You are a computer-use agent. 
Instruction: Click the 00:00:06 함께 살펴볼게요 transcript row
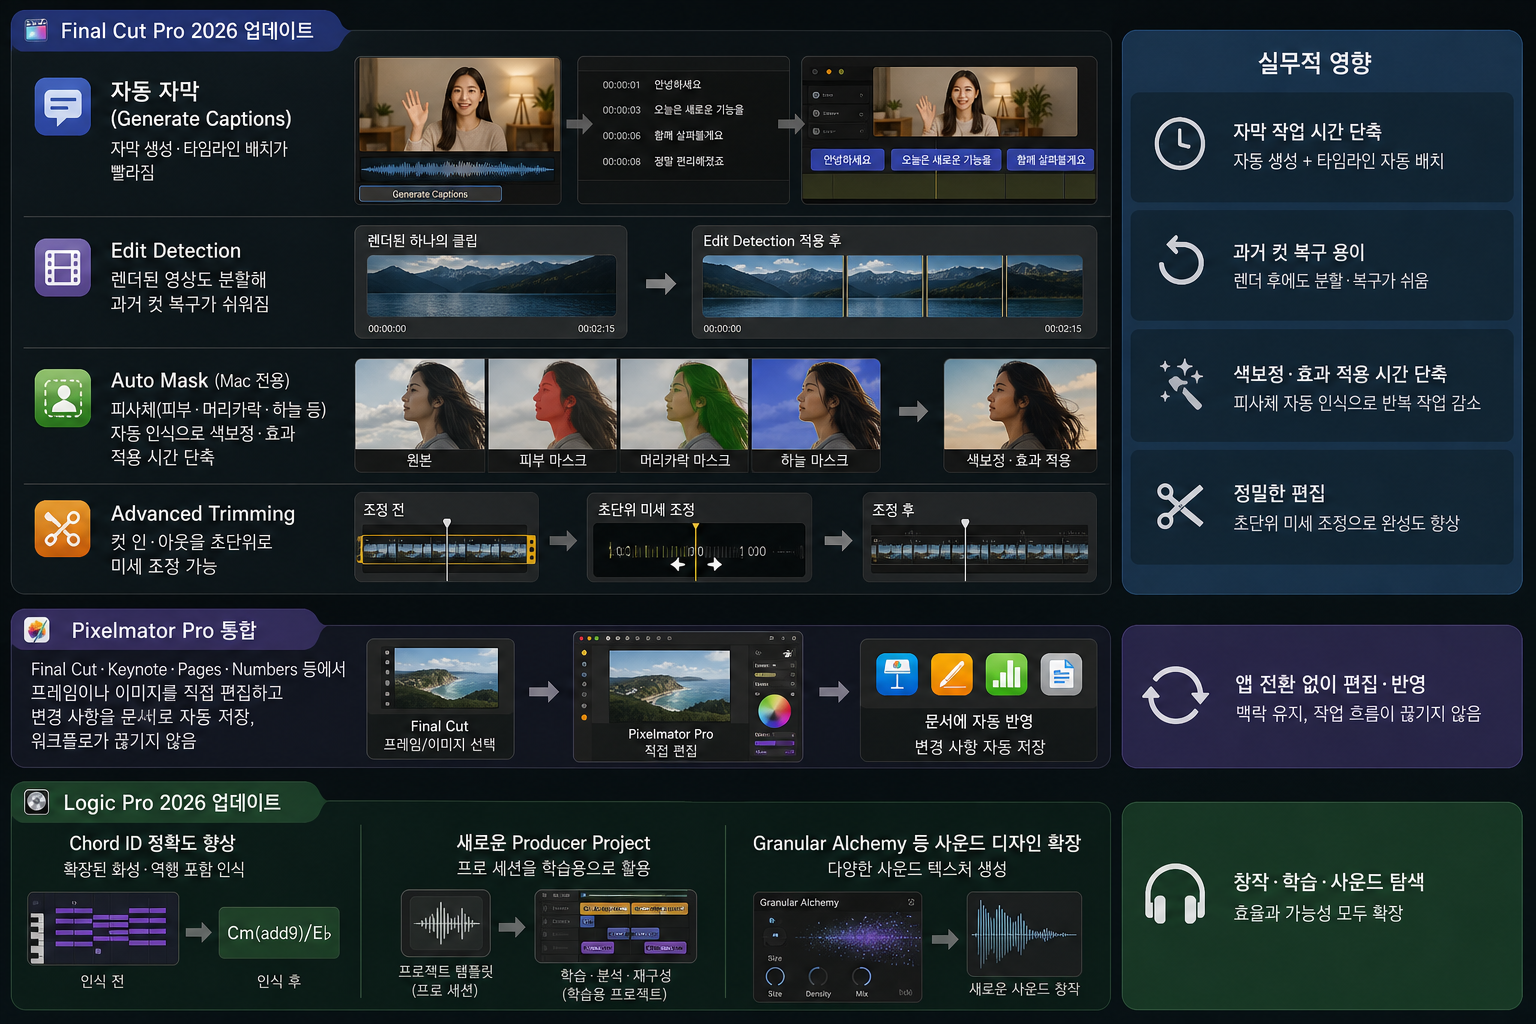click(662, 136)
